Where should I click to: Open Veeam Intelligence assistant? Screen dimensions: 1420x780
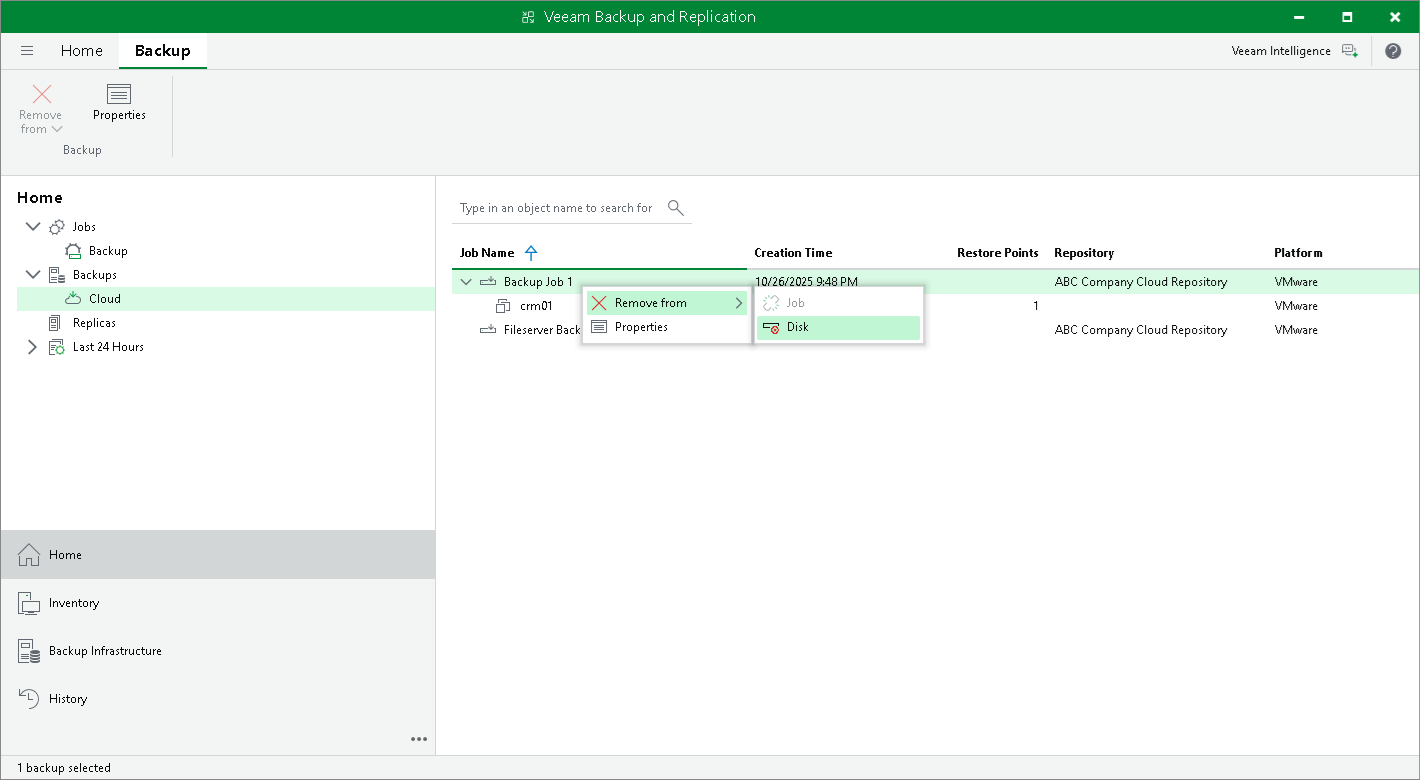pos(1294,51)
